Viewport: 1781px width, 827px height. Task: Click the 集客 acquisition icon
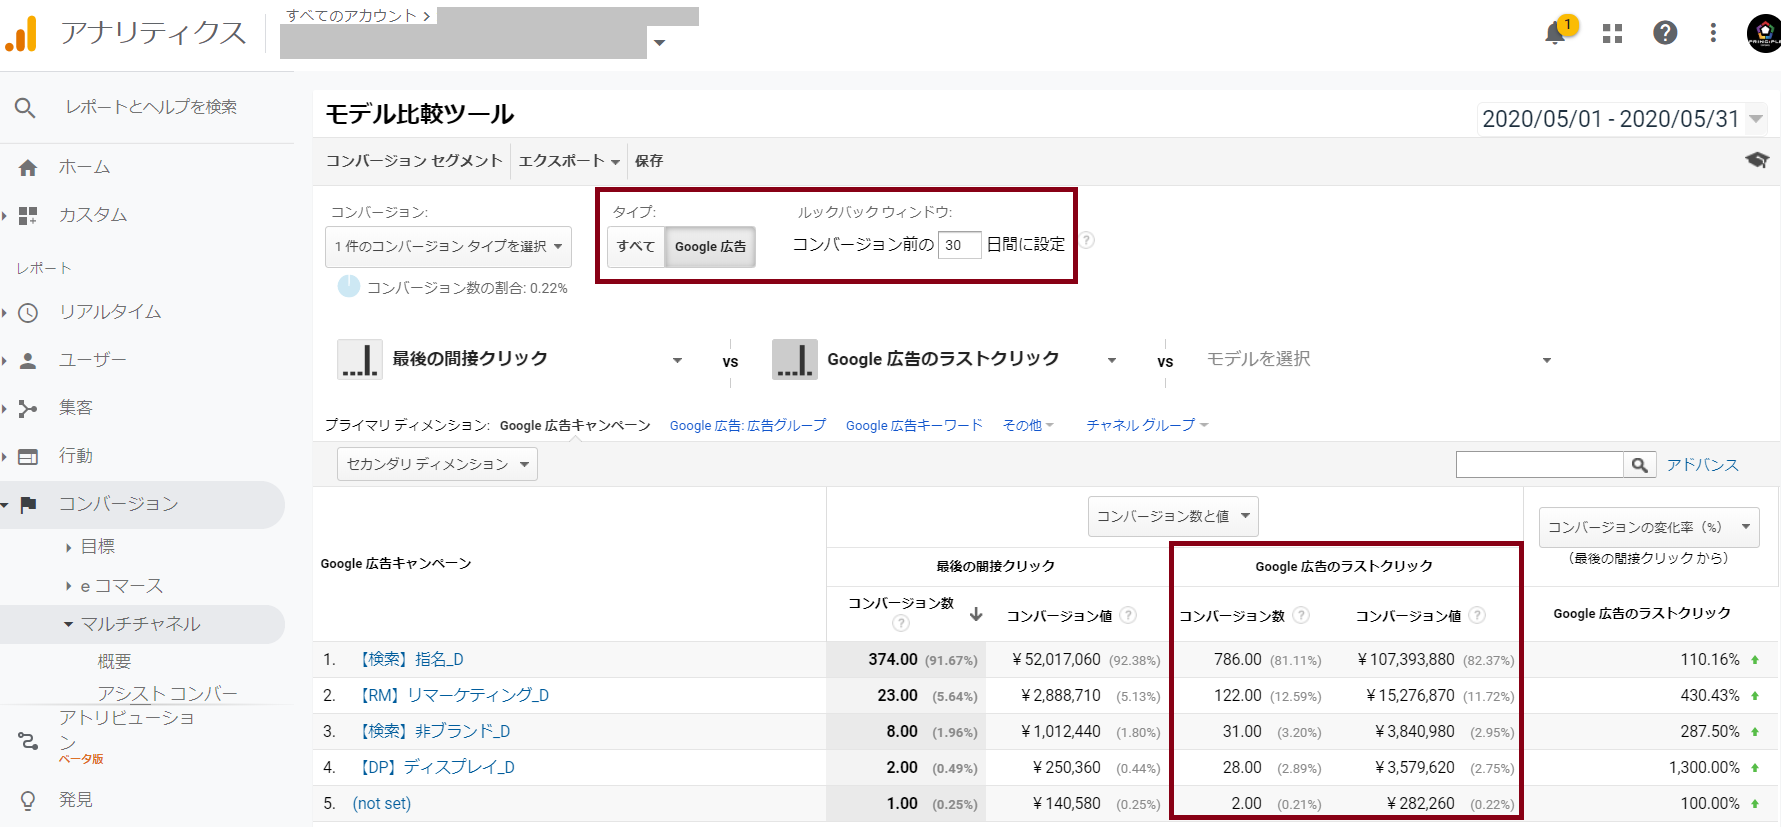coord(28,408)
